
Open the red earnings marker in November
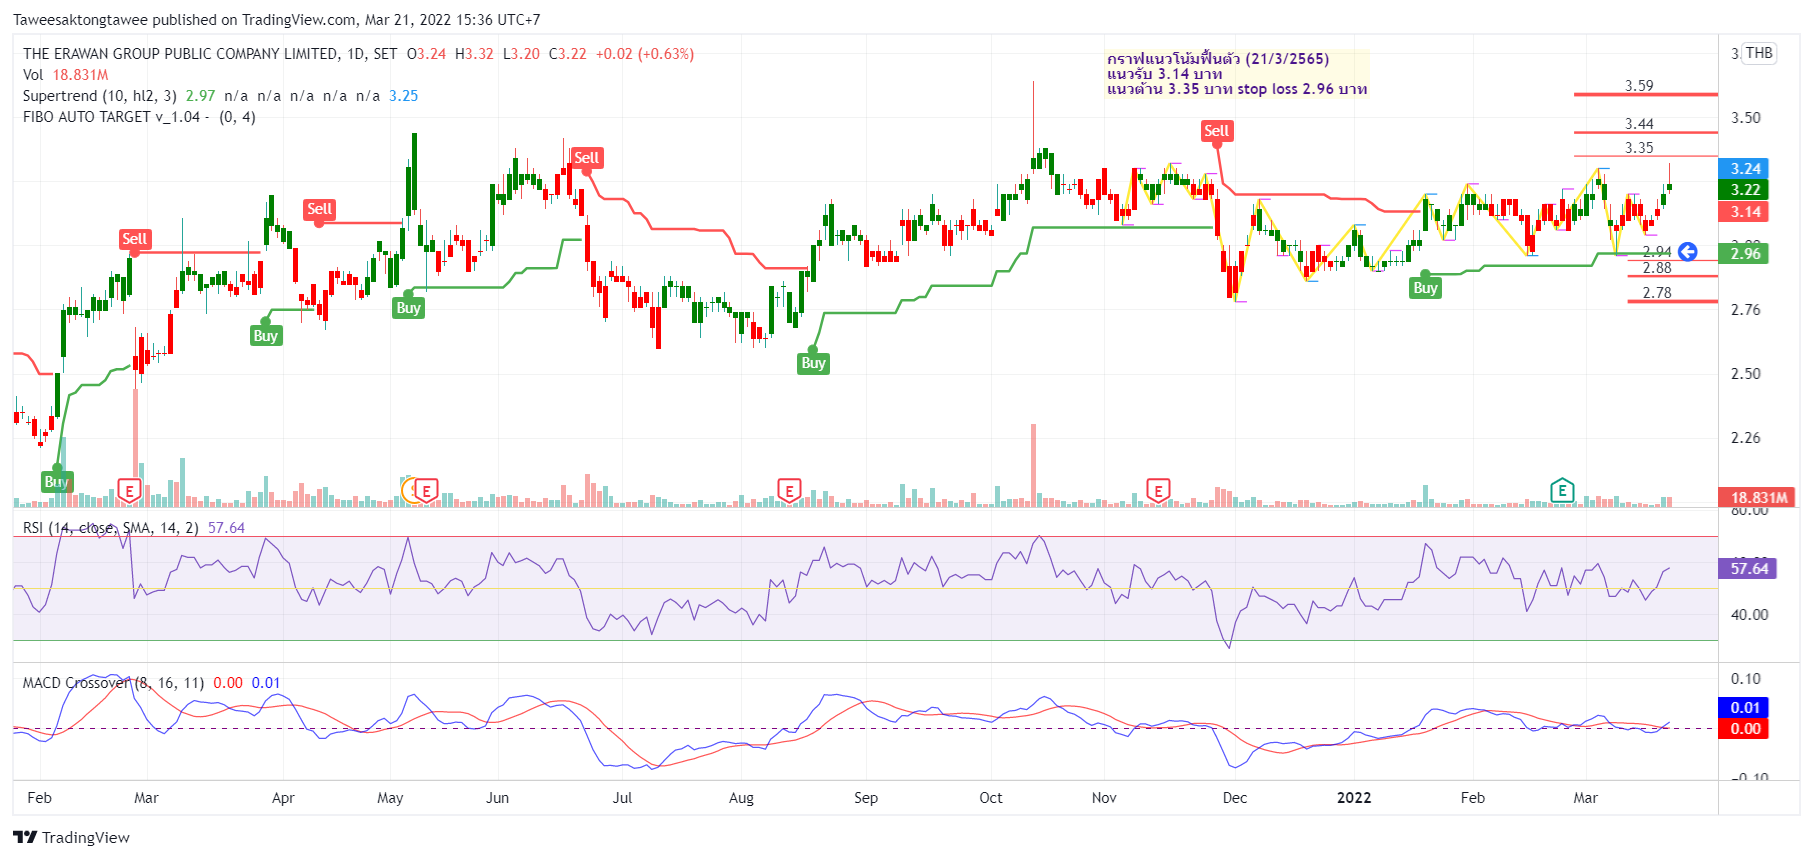point(1158,491)
